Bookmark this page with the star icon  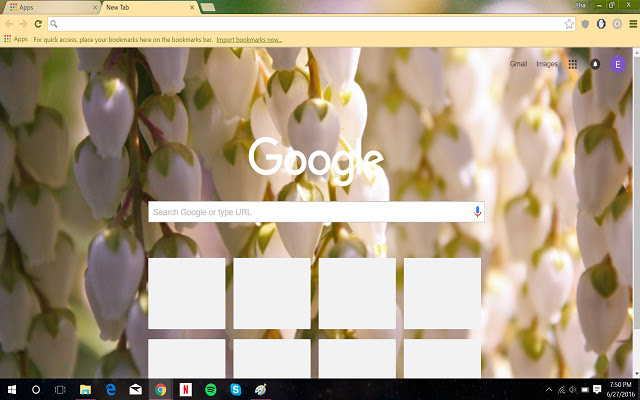569,24
